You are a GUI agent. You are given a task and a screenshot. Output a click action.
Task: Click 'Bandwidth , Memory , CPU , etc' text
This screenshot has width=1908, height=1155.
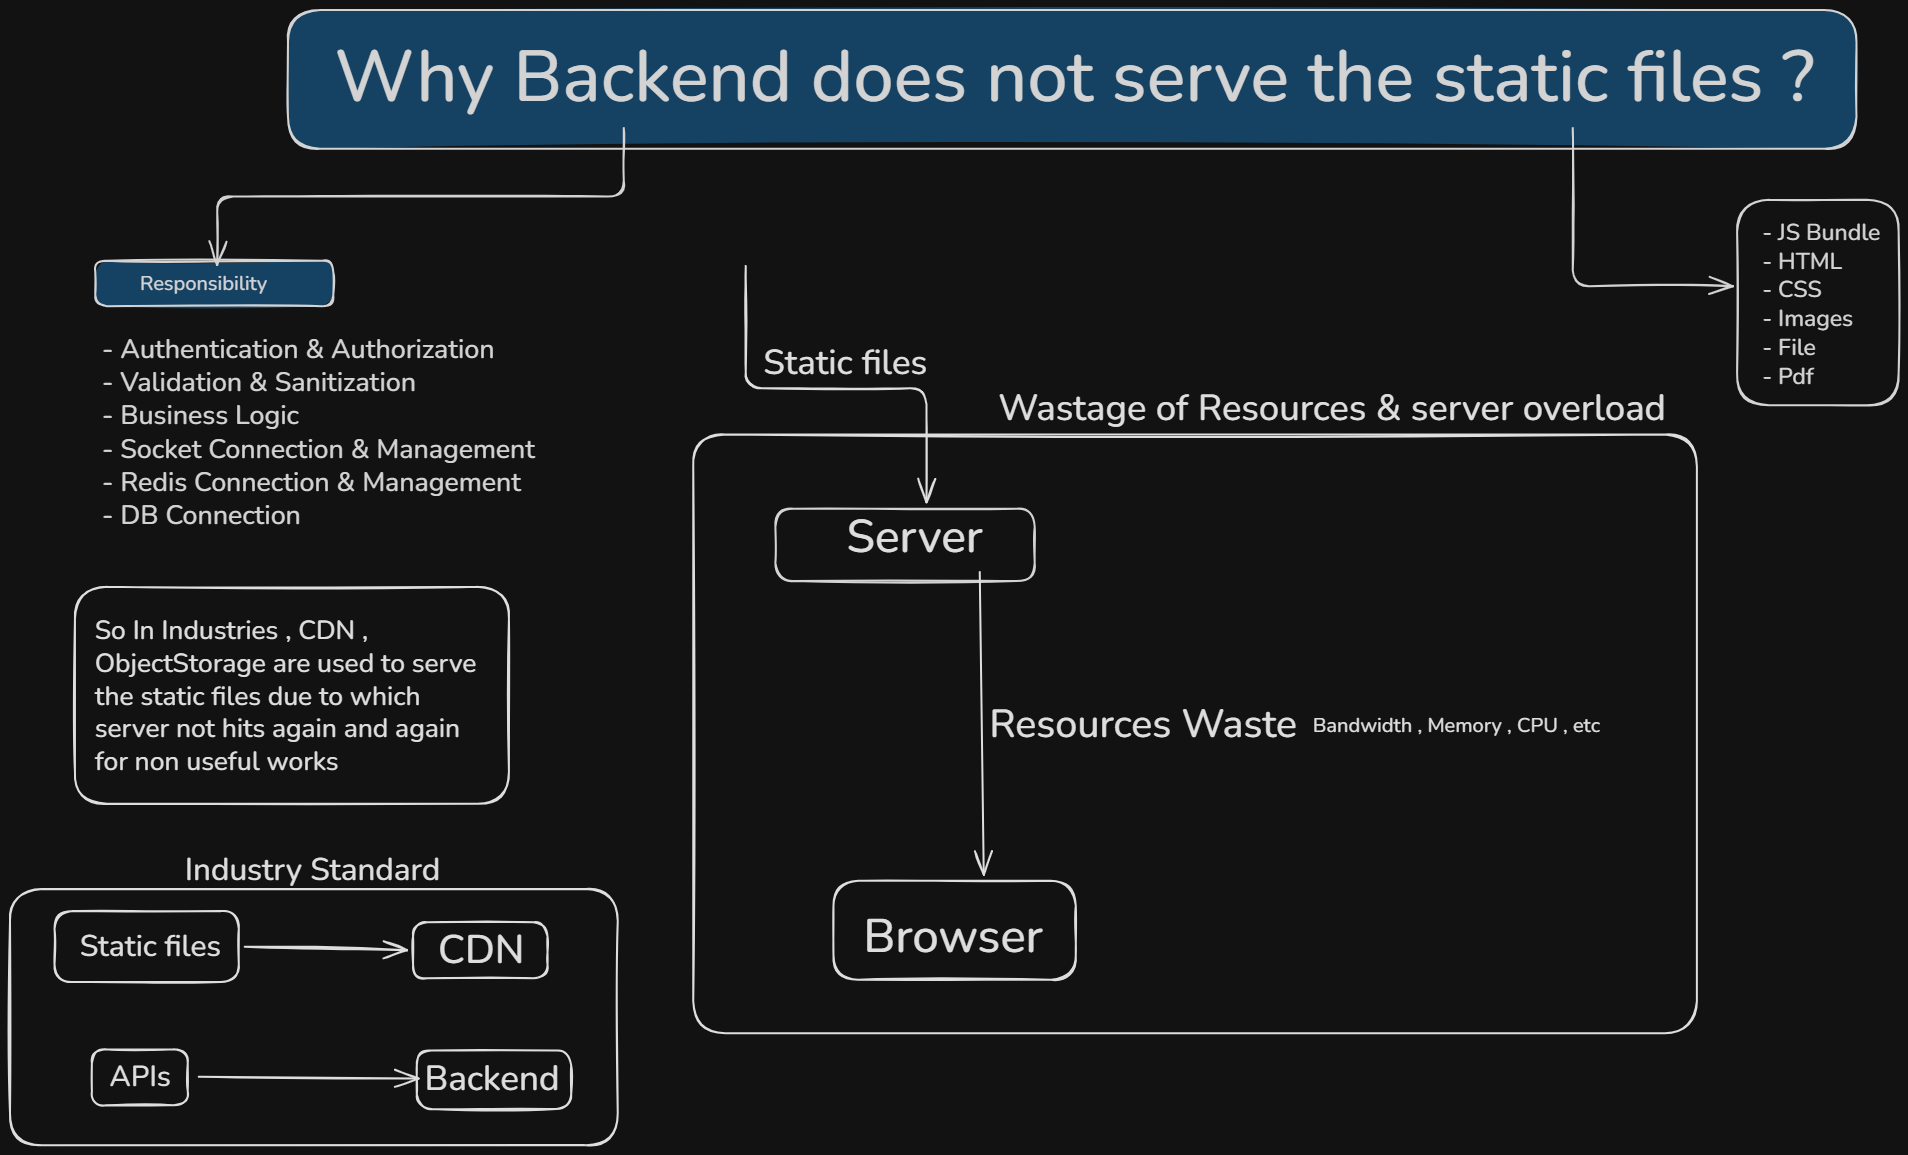1456,726
